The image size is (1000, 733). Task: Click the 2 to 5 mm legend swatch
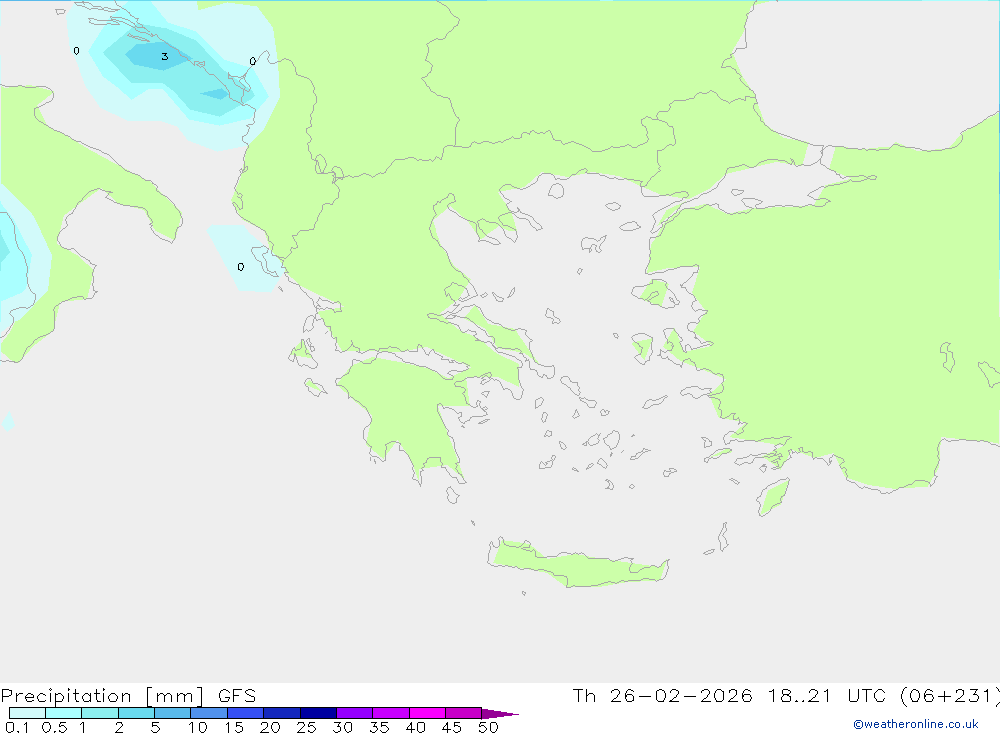[136, 713]
